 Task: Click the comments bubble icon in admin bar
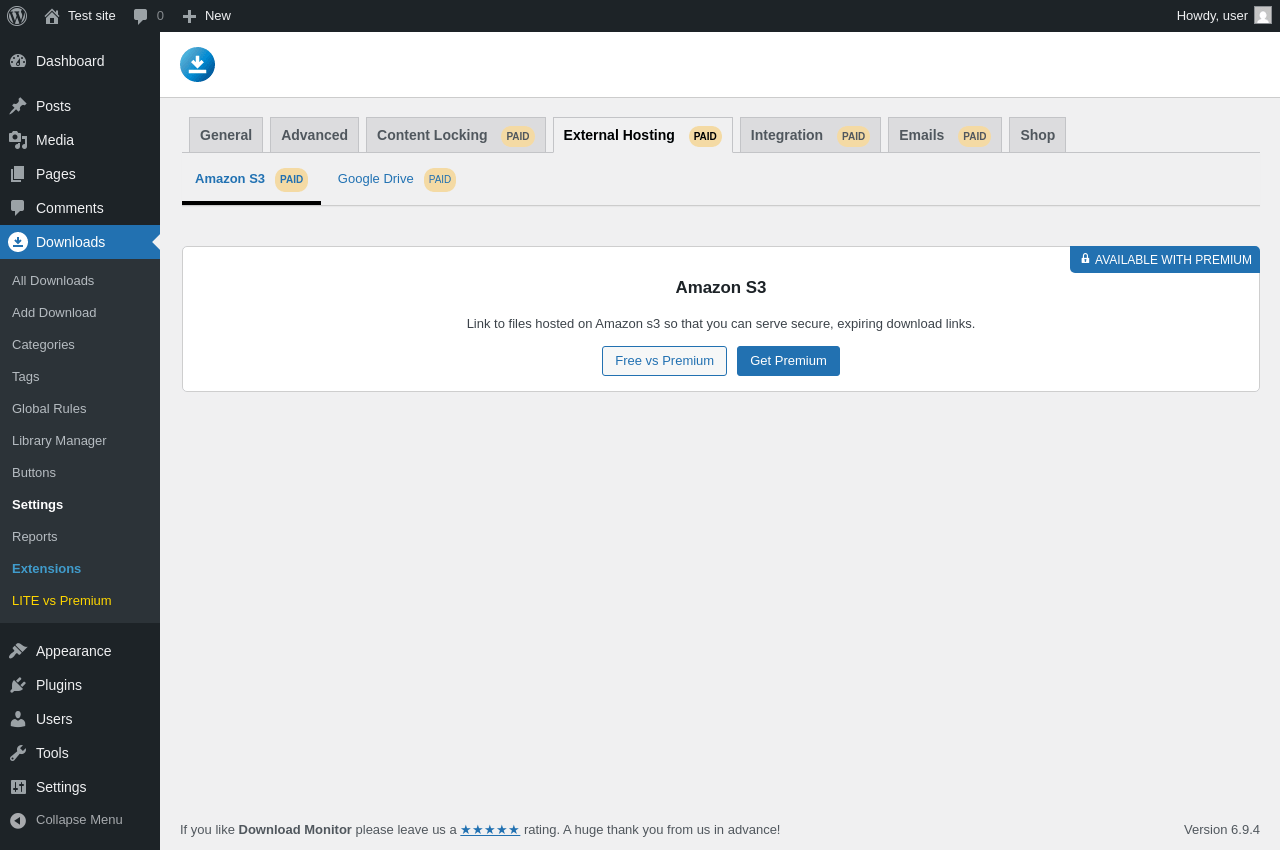click(x=141, y=16)
